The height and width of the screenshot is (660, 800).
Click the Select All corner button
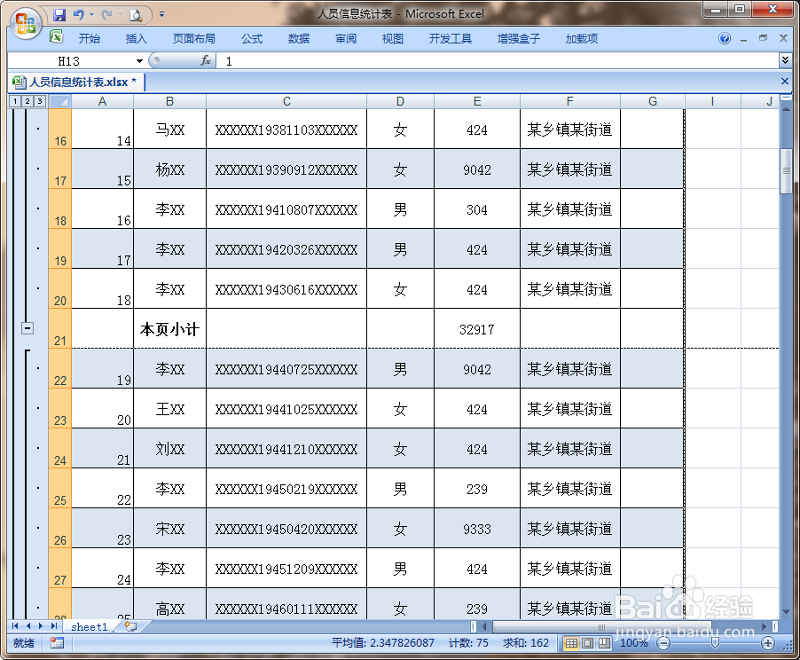coord(60,101)
